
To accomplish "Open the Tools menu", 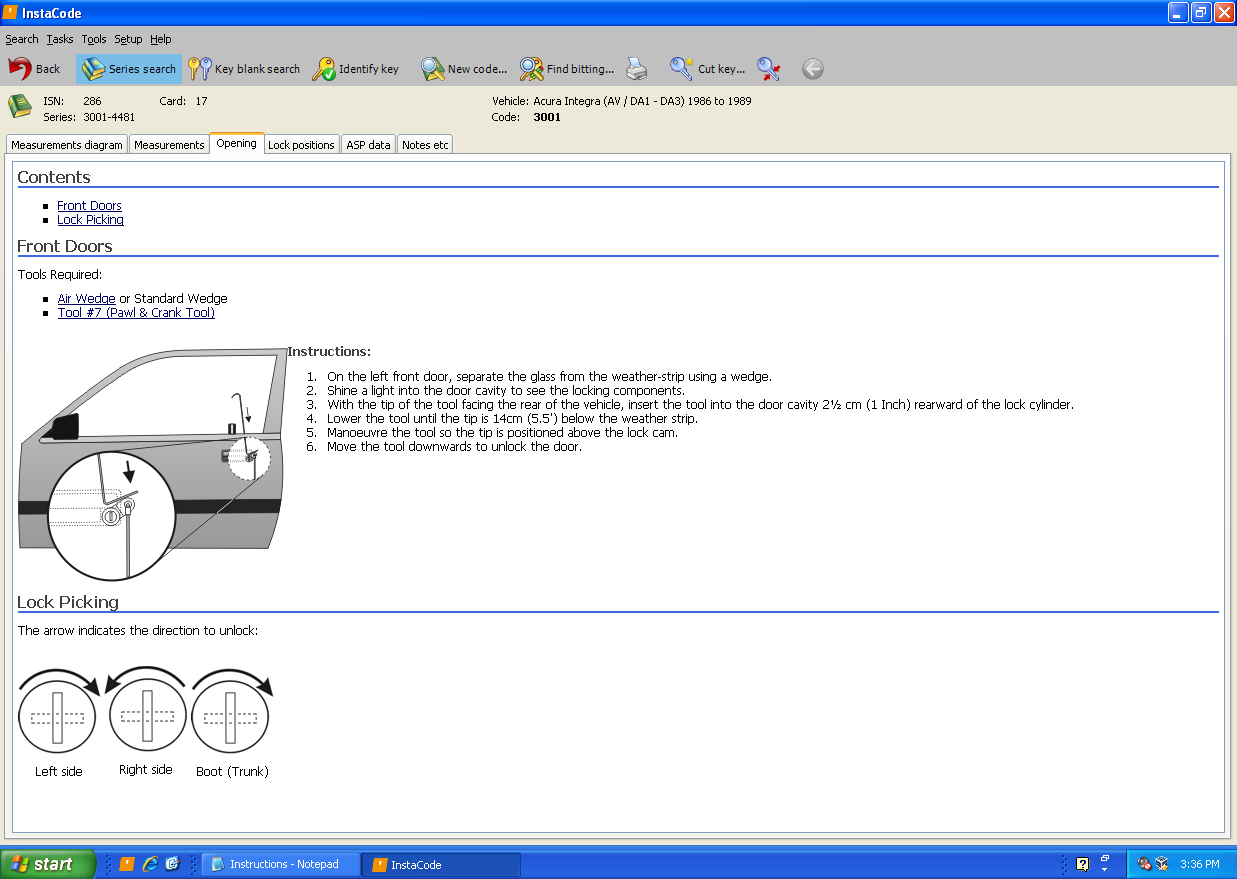I will point(94,39).
